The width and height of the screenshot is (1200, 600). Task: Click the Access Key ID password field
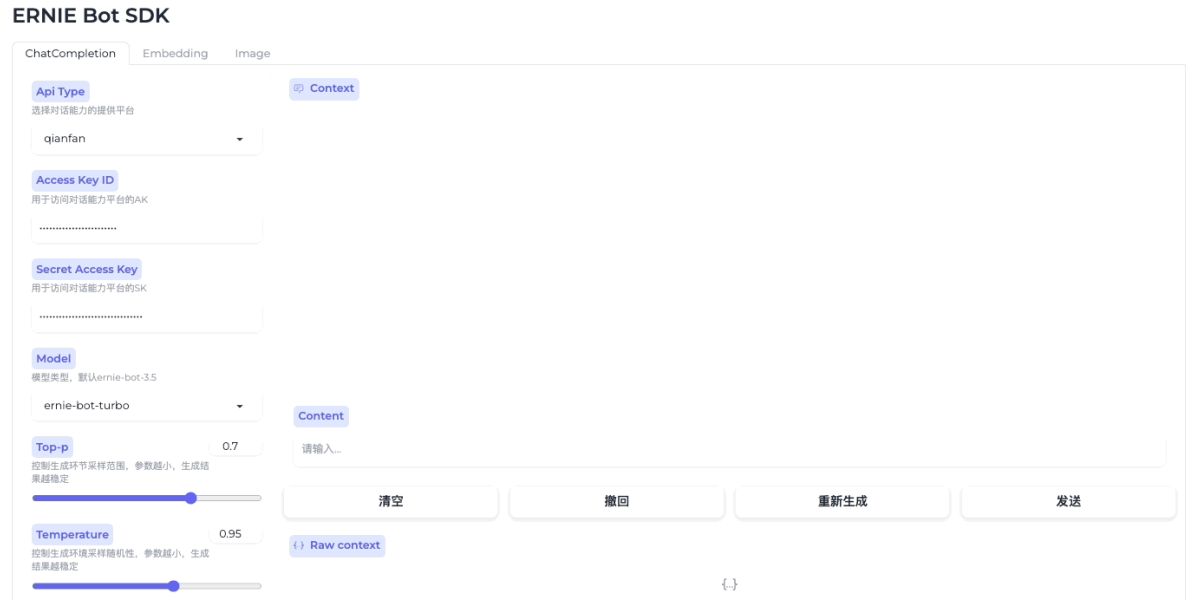pos(146,228)
